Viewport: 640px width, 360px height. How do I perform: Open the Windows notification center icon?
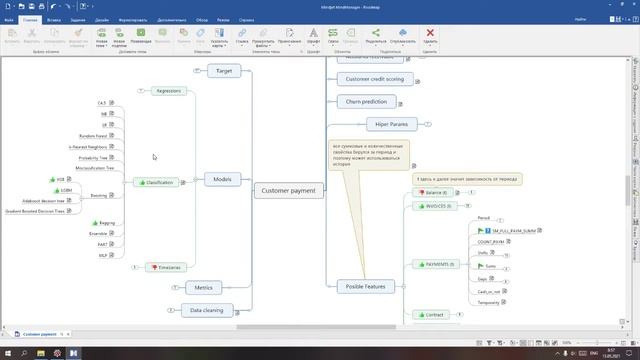(629, 353)
